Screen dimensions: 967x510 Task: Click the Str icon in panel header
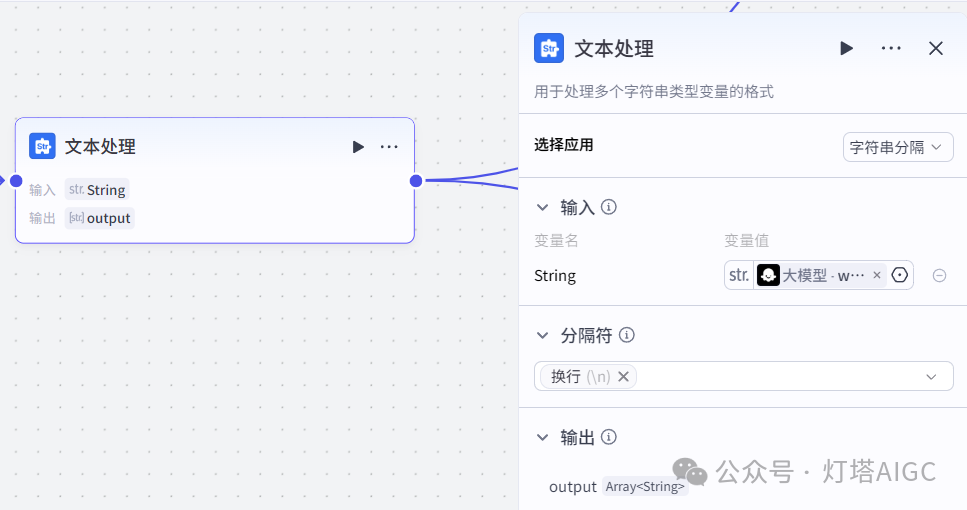[x=549, y=48]
